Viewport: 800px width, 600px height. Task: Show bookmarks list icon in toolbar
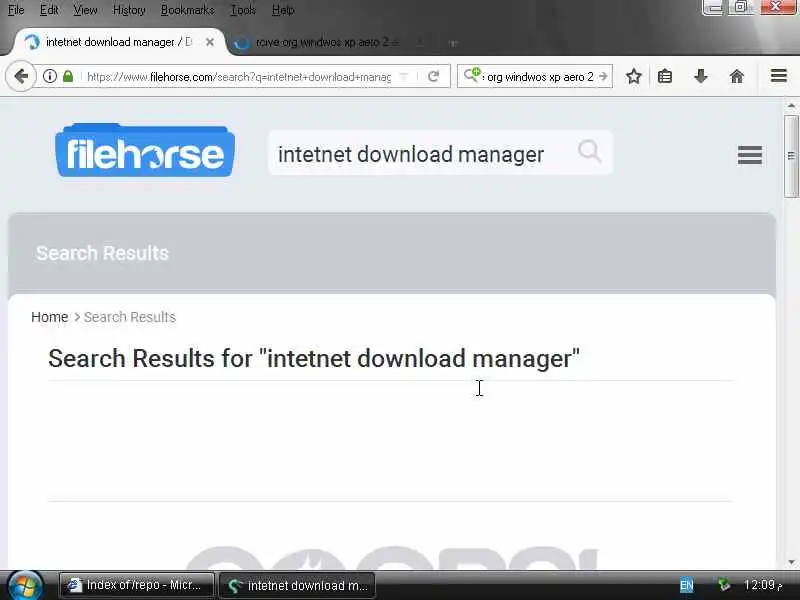pyautogui.click(x=665, y=77)
